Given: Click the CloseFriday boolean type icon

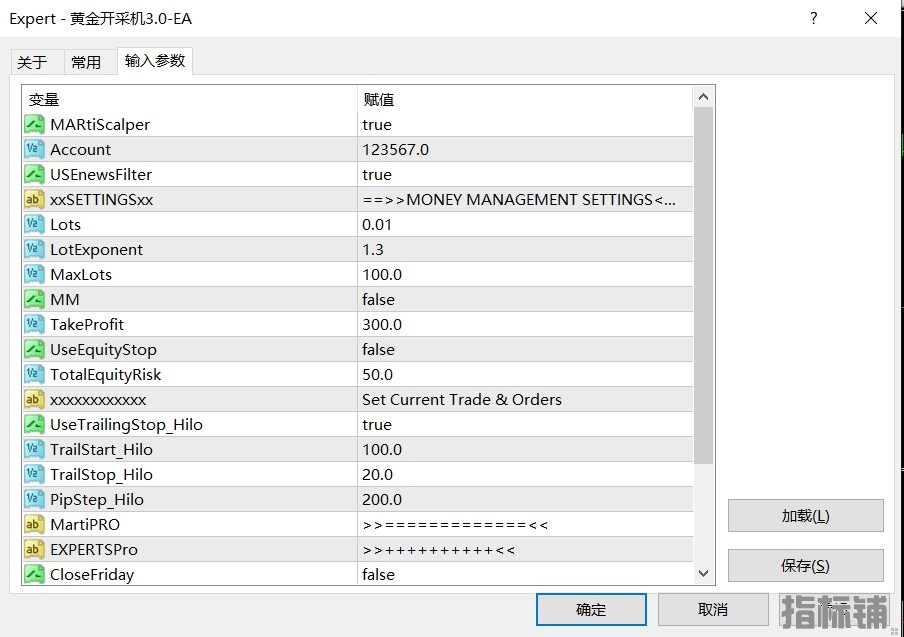Looking at the screenshot, I should pos(34,574).
